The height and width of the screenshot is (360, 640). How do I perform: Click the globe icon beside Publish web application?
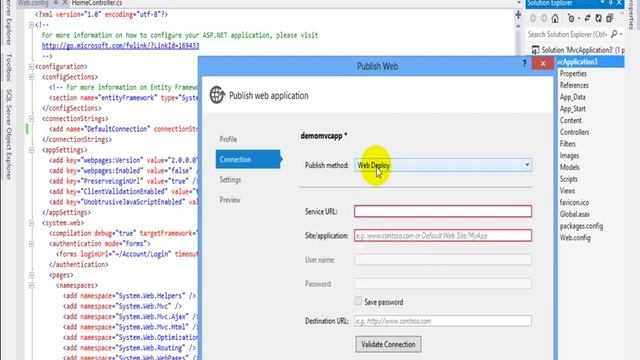217,95
